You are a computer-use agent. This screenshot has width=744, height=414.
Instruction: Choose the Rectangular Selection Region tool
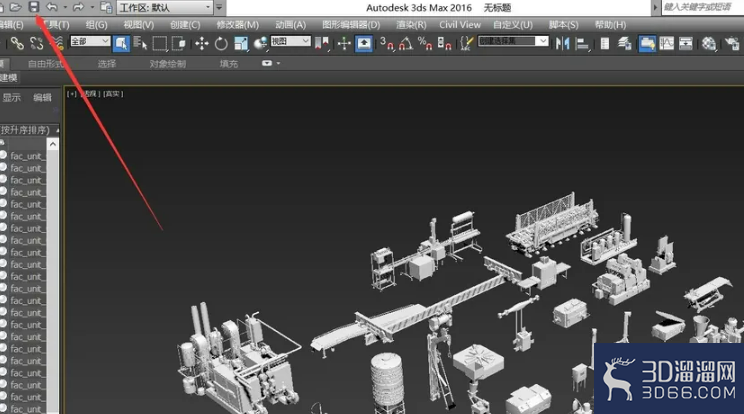tap(159, 44)
